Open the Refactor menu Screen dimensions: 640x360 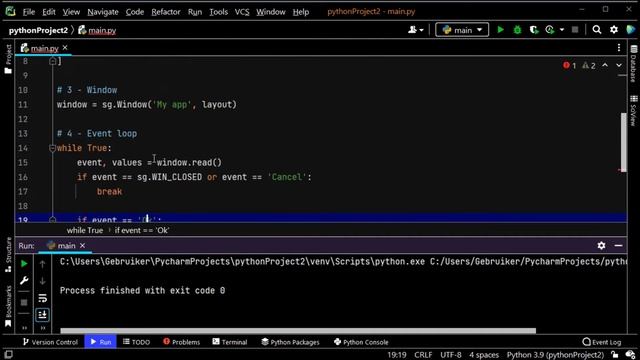[x=166, y=12]
